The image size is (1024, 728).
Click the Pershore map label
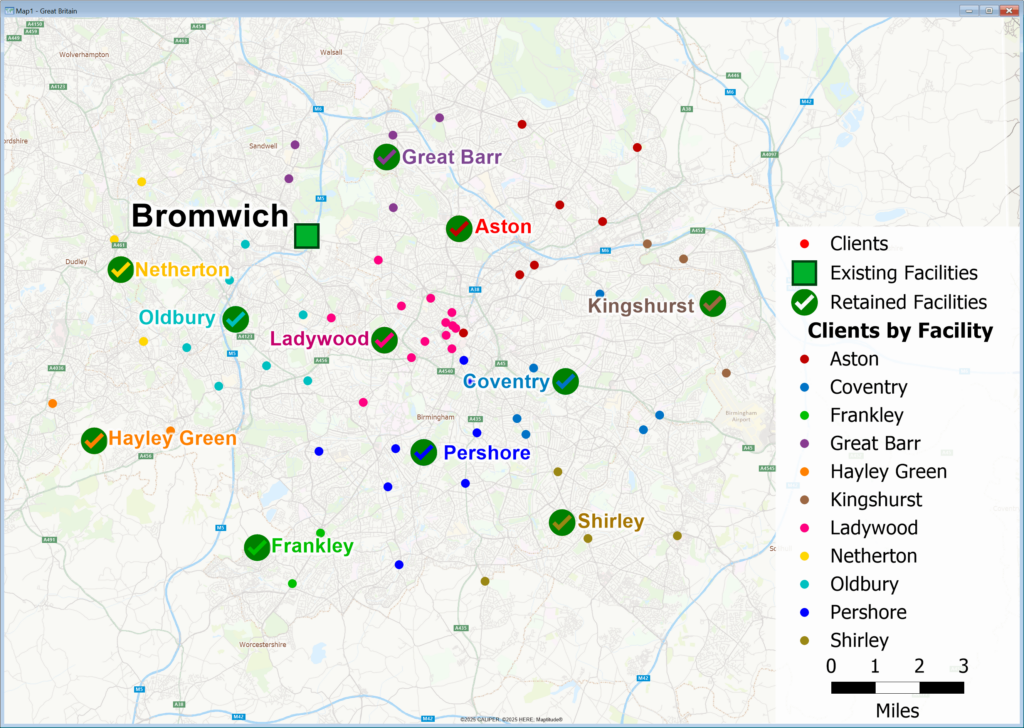487,452
